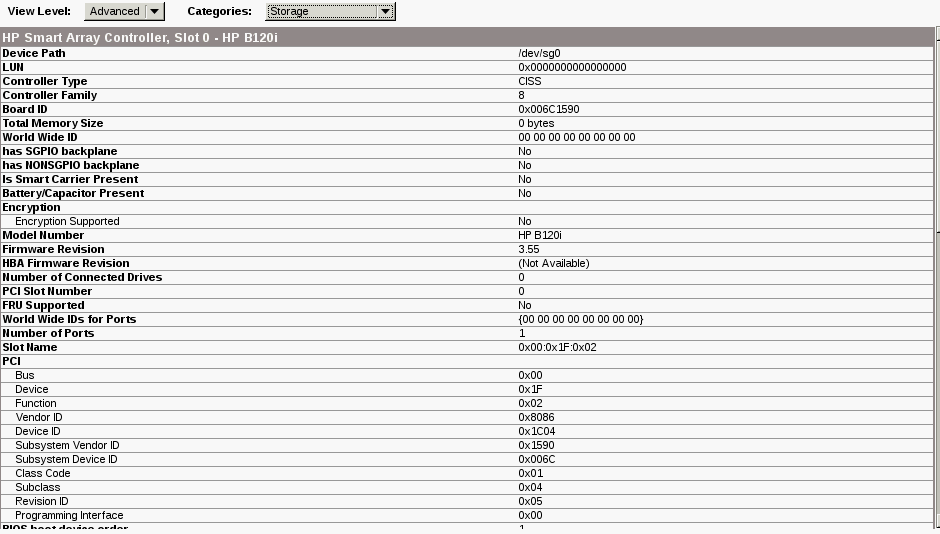Screen dimensions: 940x534
Task: Open the View Level dropdown
Action: click(x=124, y=11)
